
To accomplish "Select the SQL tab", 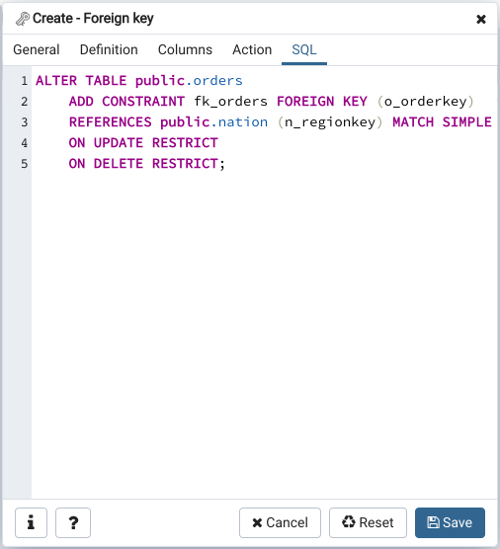I will tap(304, 50).
